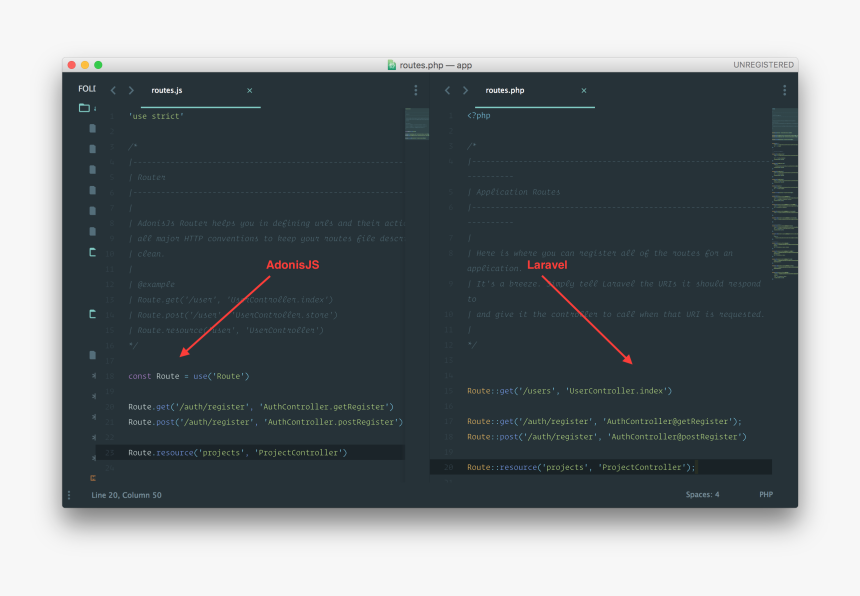Click the overflow dots icon in the status bar

pos(68,494)
